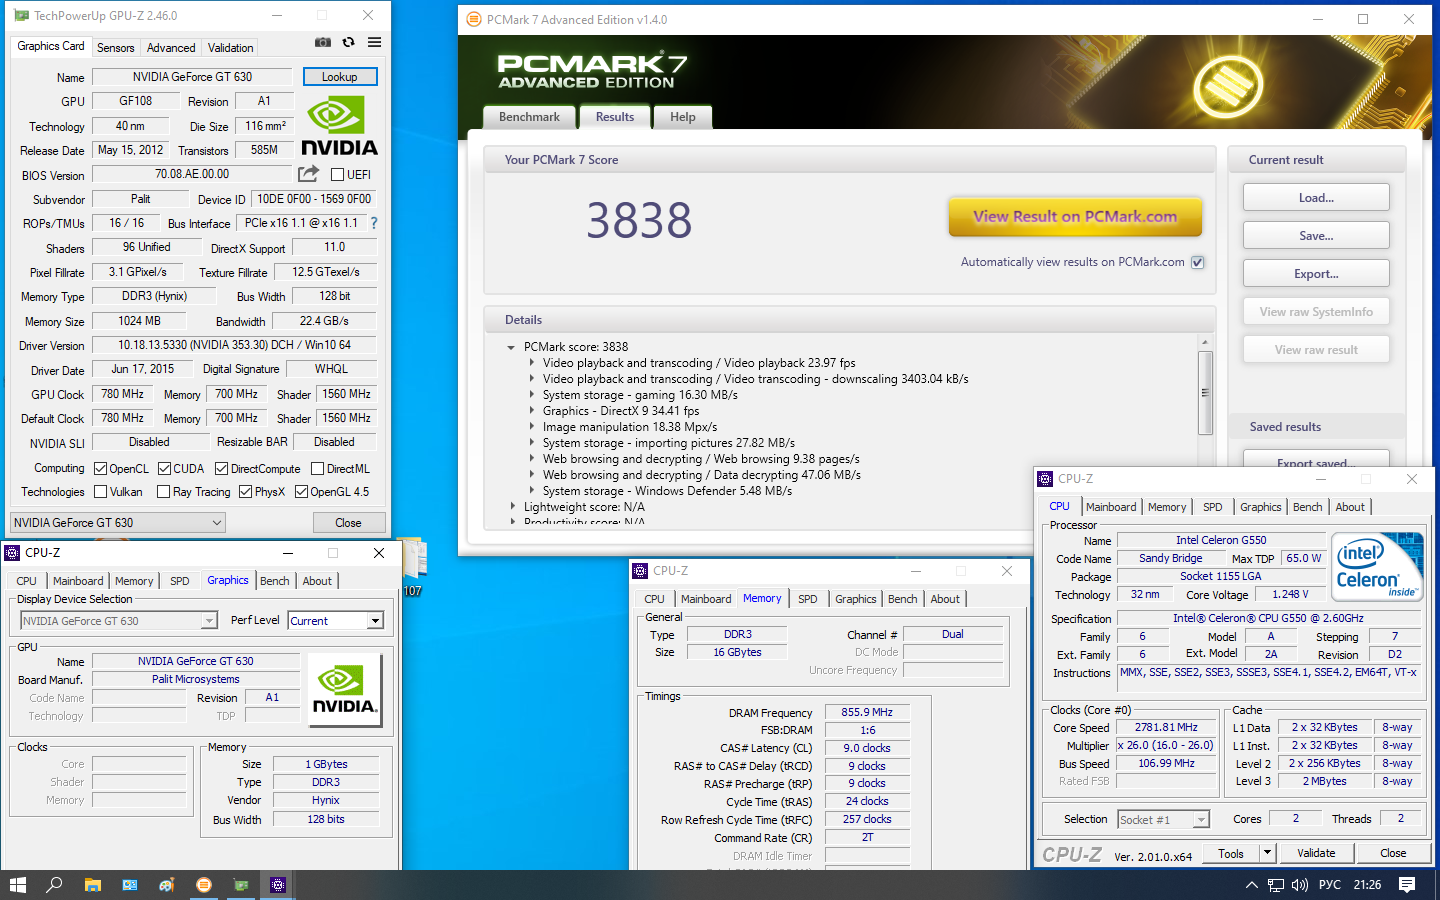Screen dimensions: 1440x900
Task: Open taskbar search magnifier
Action: tap(55, 885)
